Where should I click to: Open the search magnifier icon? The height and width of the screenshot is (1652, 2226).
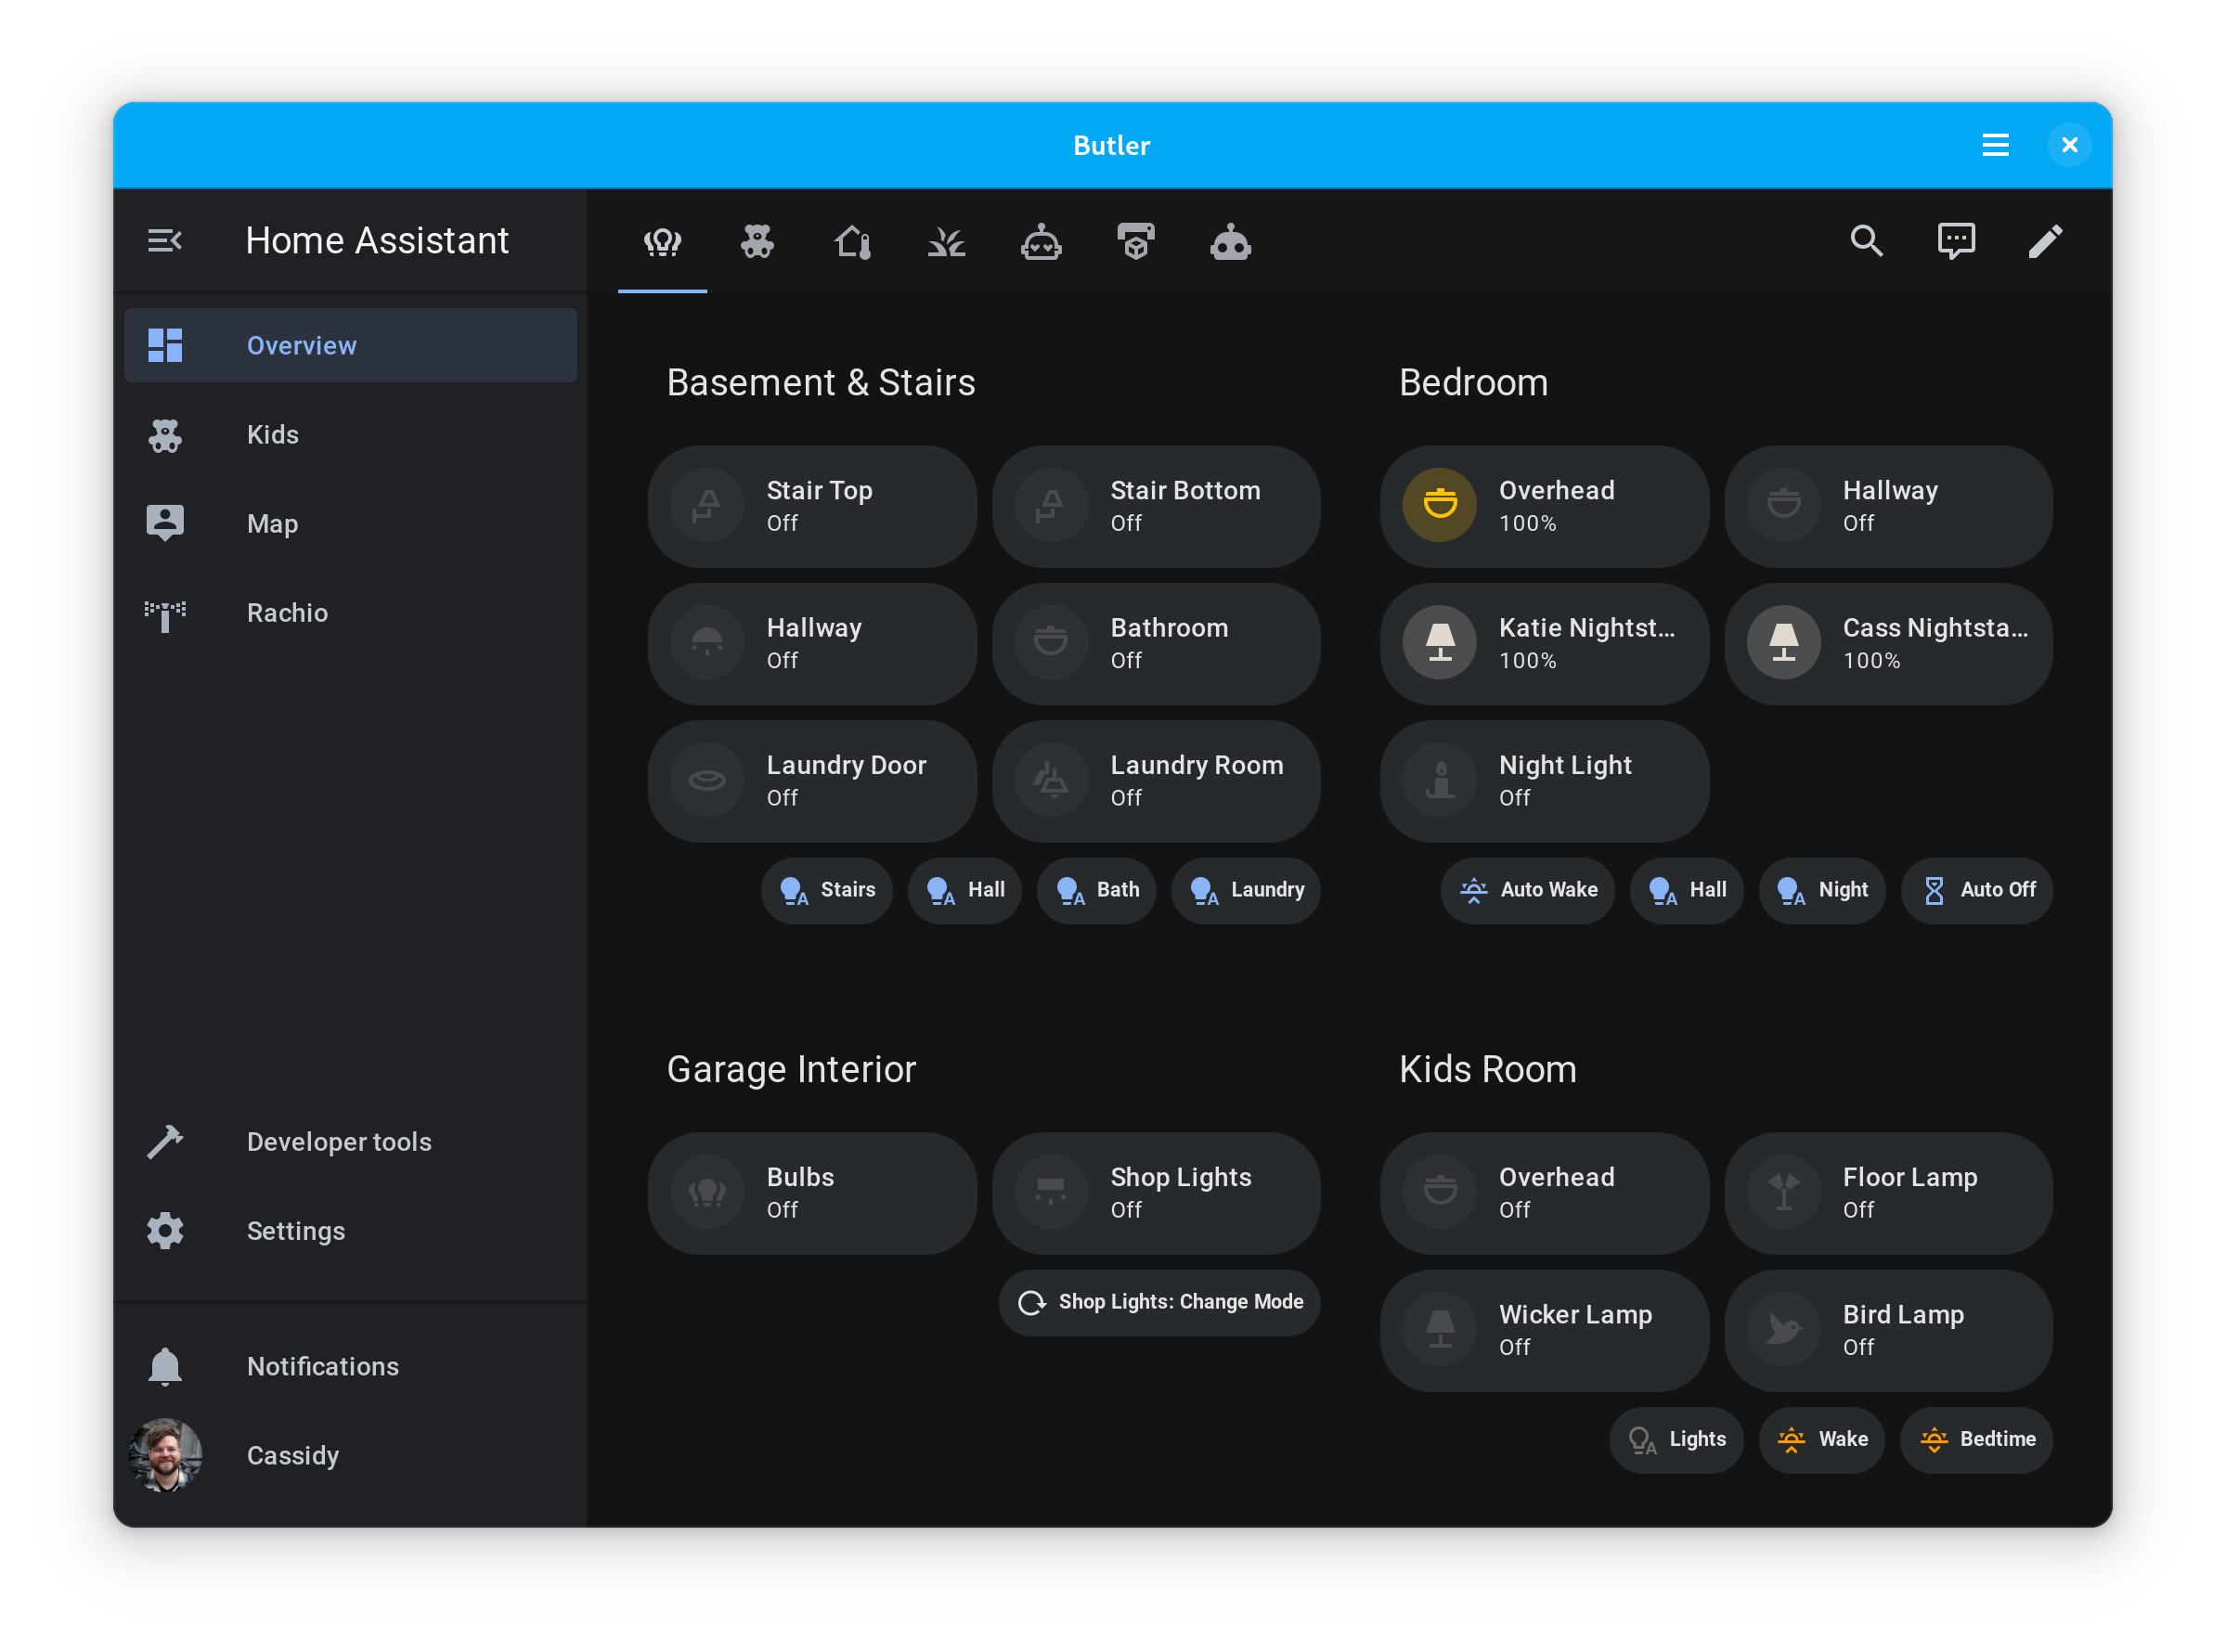coord(1866,241)
